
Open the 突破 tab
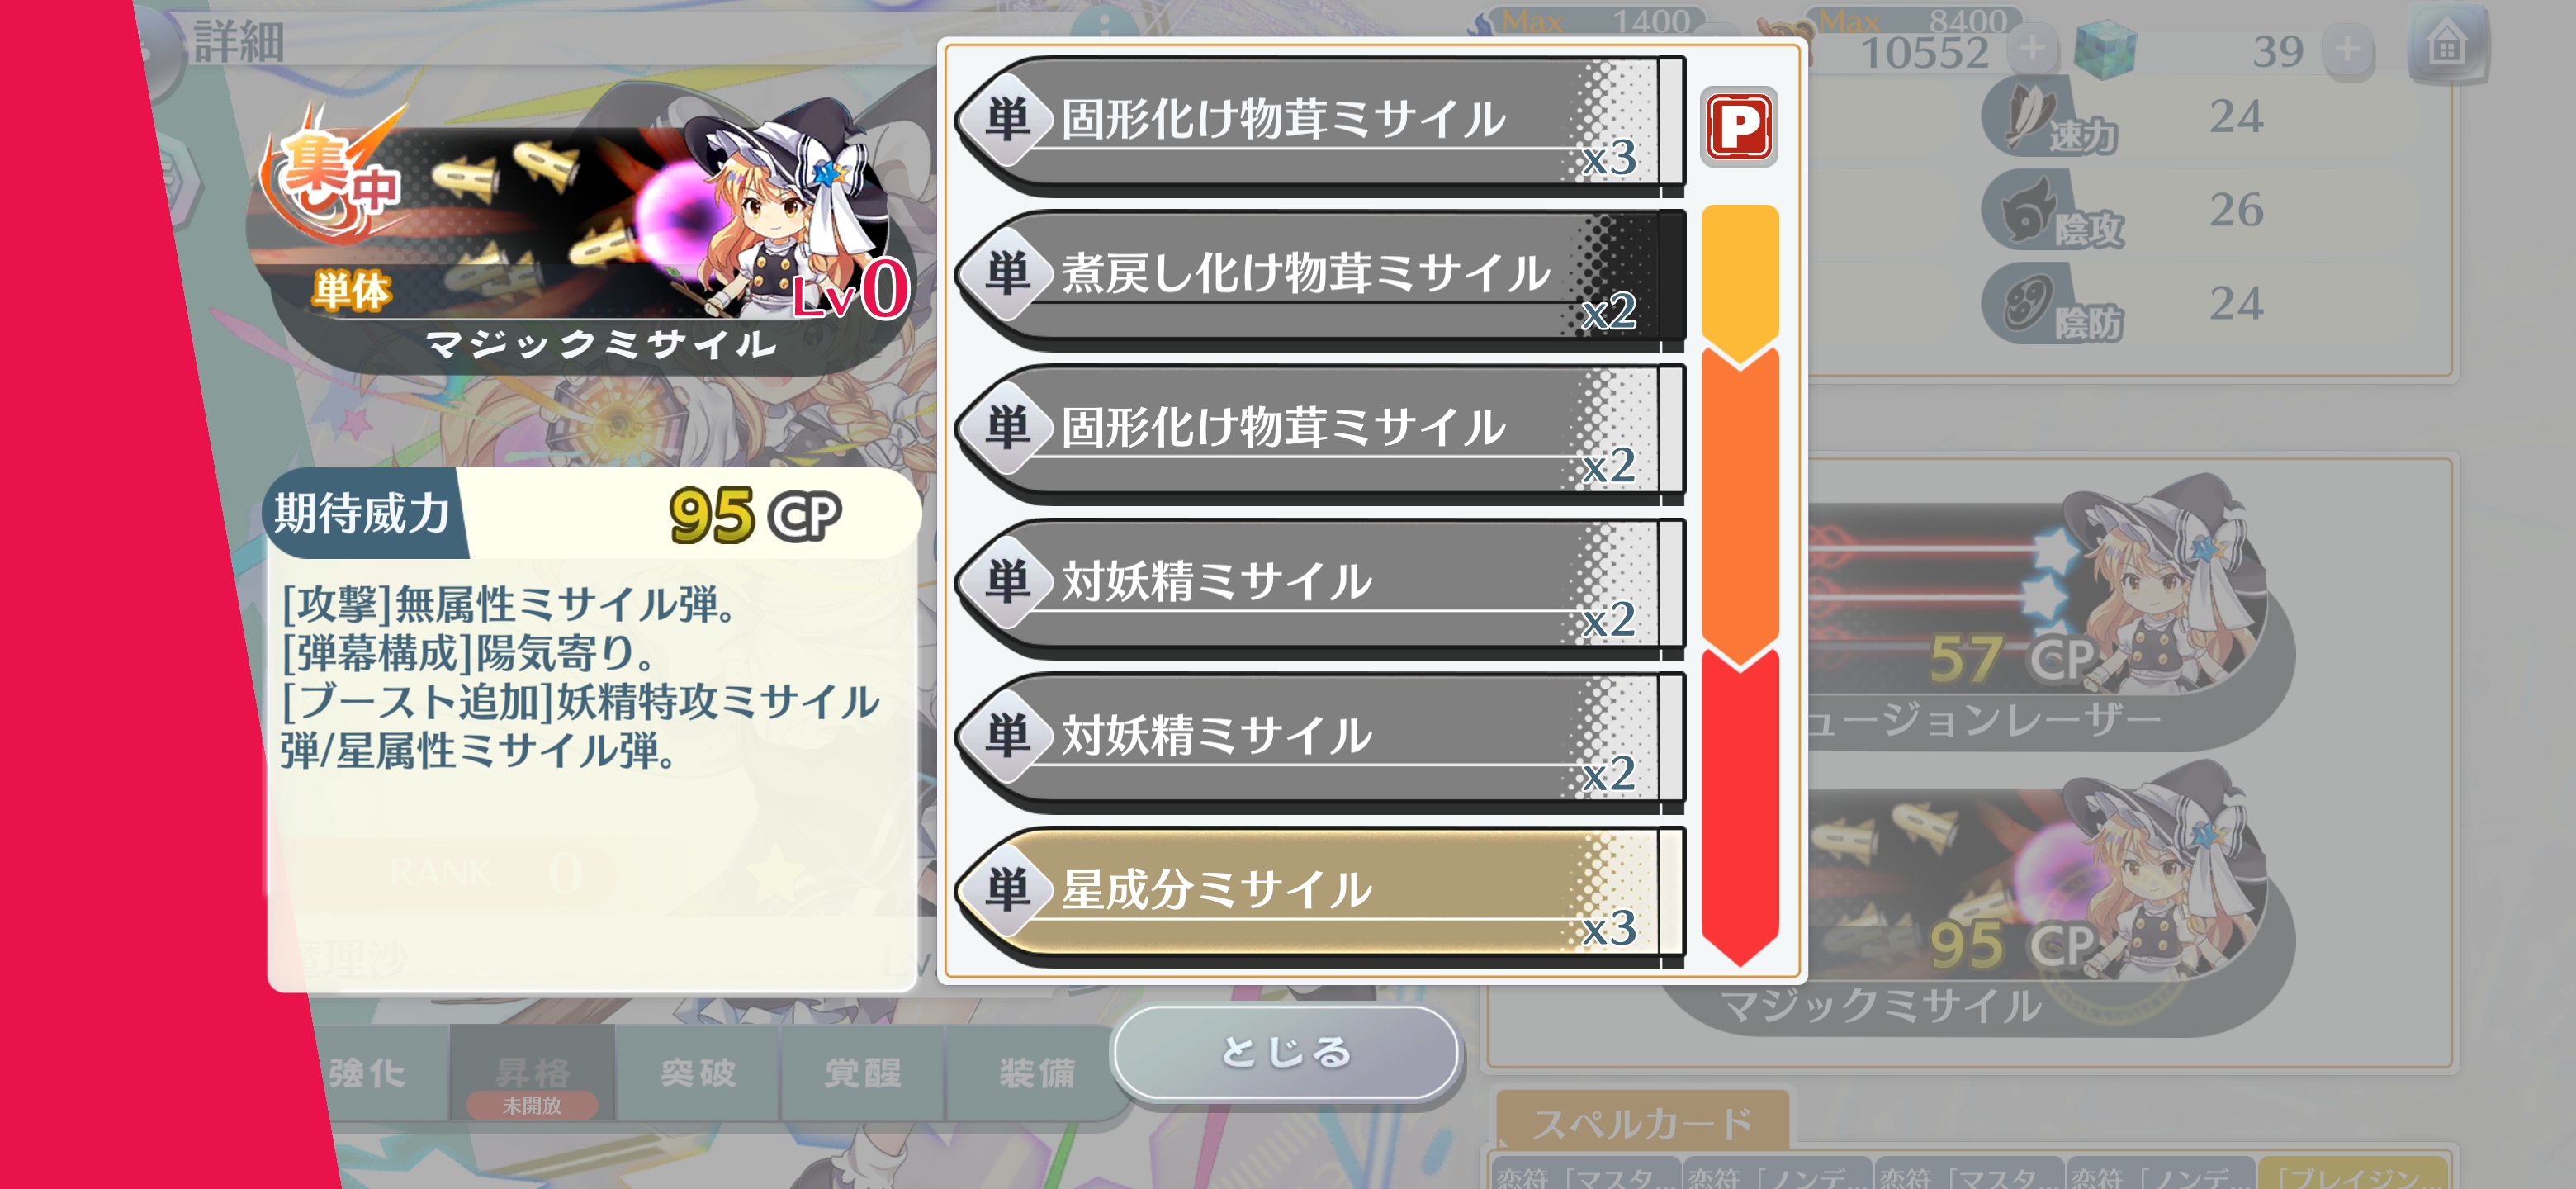(698, 1073)
